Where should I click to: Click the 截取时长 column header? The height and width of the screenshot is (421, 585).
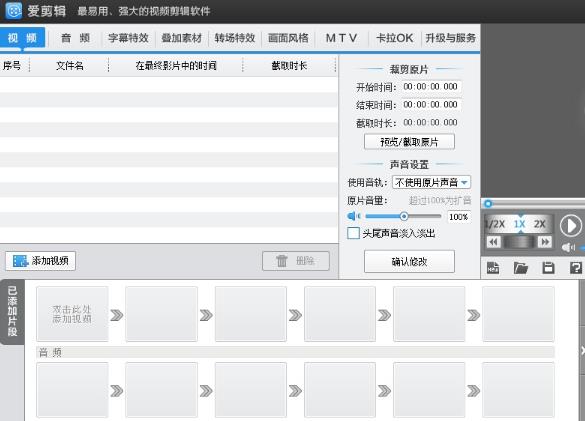click(289, 66)
